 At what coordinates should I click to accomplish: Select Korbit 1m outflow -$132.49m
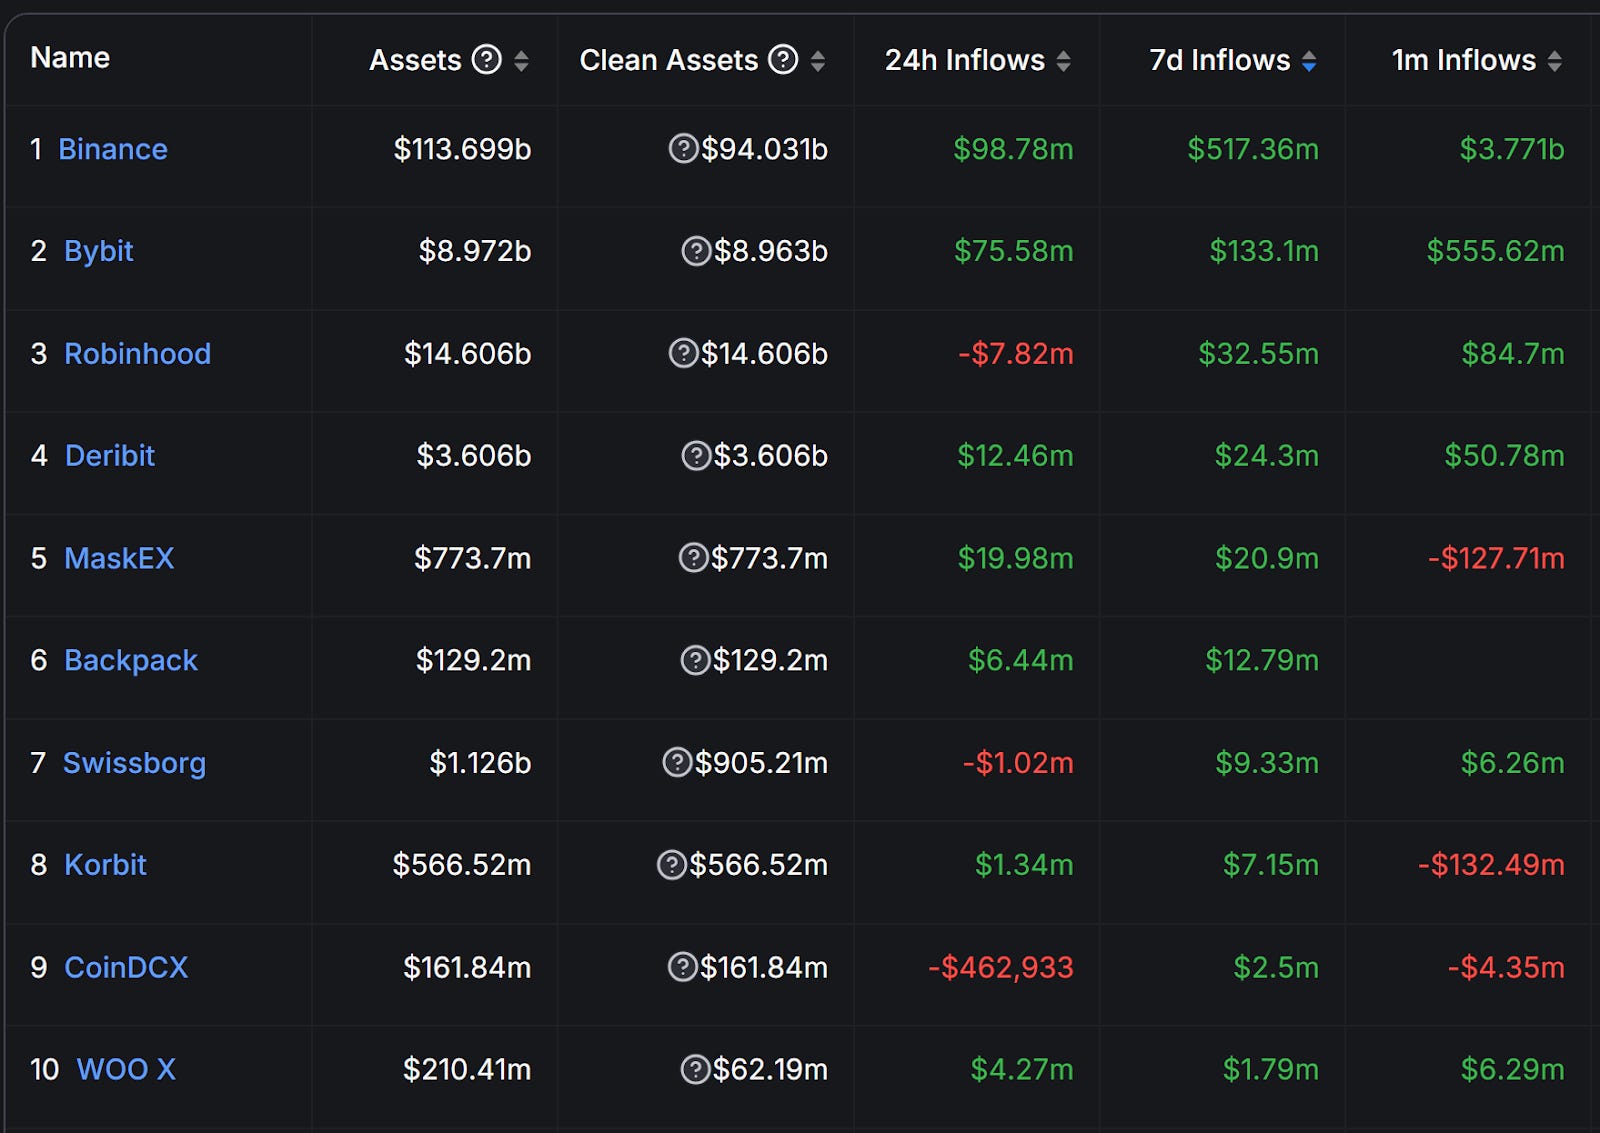click(x=1491, y=865)
